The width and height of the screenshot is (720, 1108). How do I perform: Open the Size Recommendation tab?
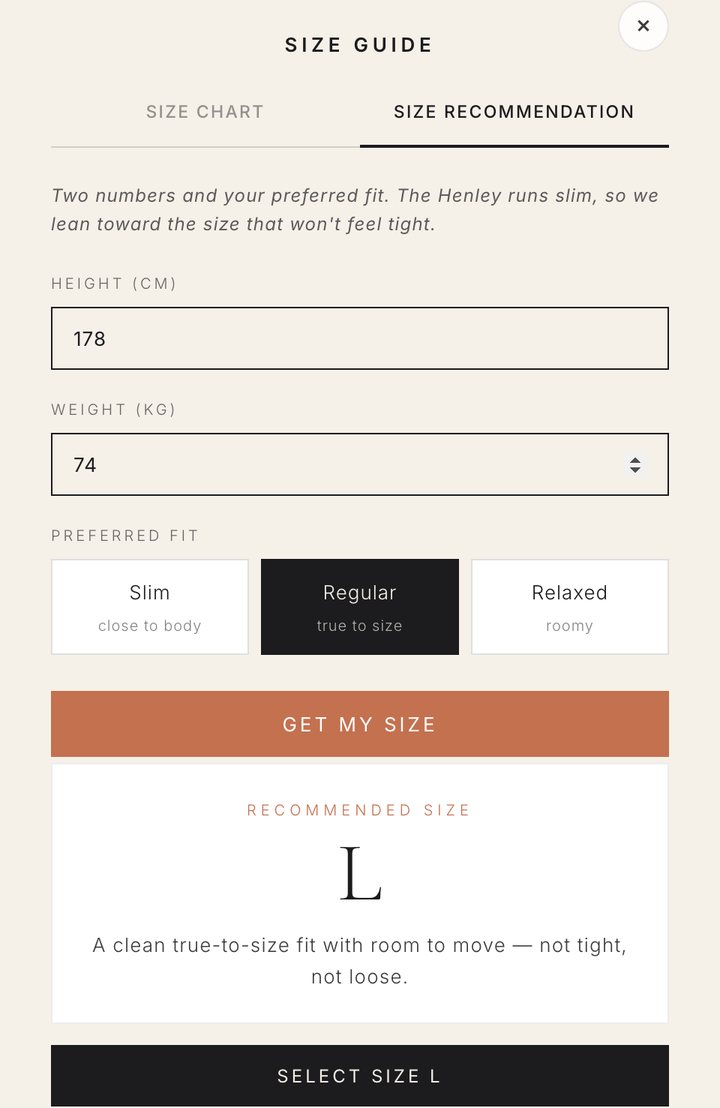point(514,112)
